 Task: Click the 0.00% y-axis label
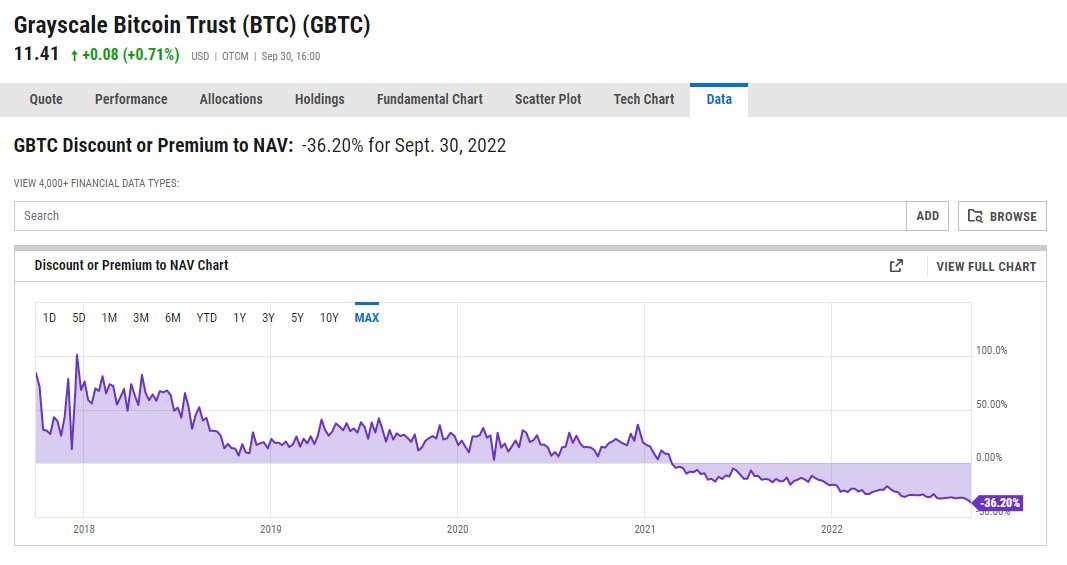(989, 457)
